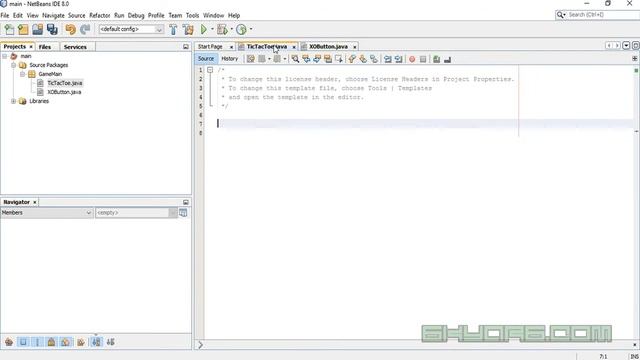This screenshot has width=640, height=360.
Task: Click the grey Redo arrow icon
Action: tap(85, 29)
